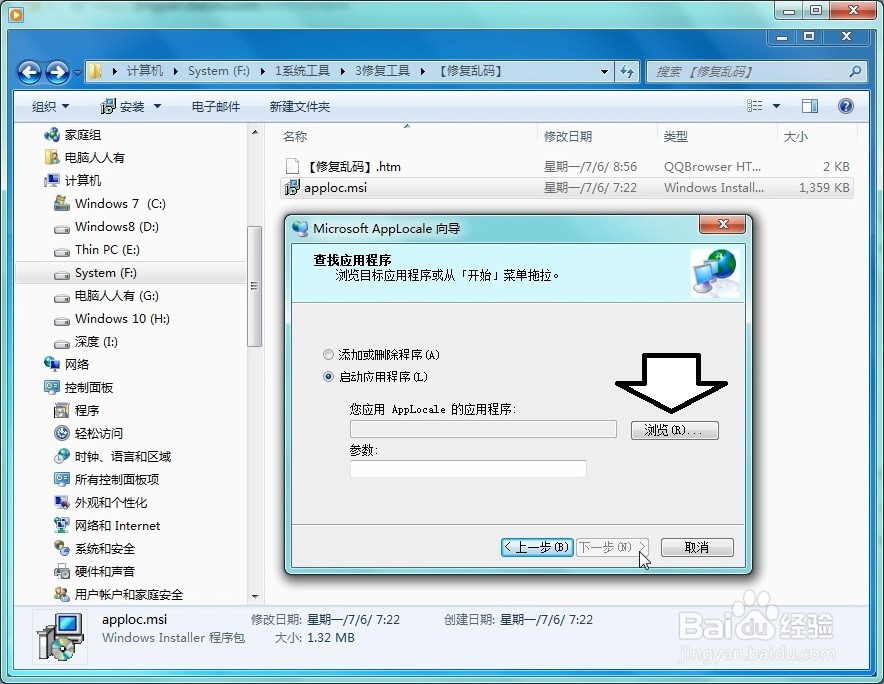Go forward with the Explorer Forward arrow
The image size is (884, 684).
click(x=57, y=72)
